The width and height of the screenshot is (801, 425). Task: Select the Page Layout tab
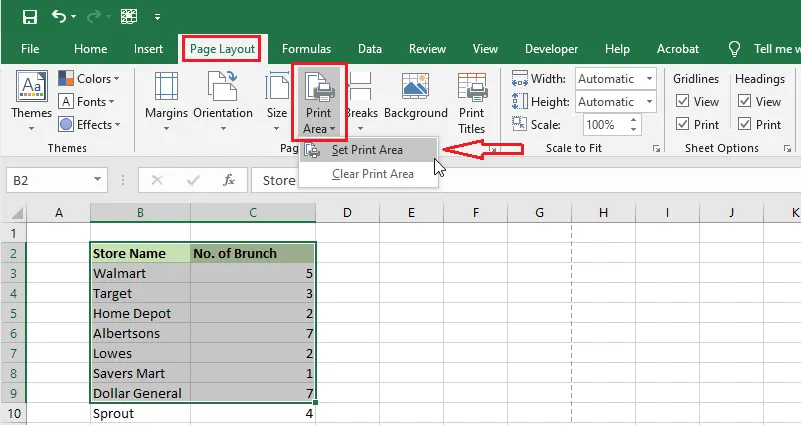222,49
